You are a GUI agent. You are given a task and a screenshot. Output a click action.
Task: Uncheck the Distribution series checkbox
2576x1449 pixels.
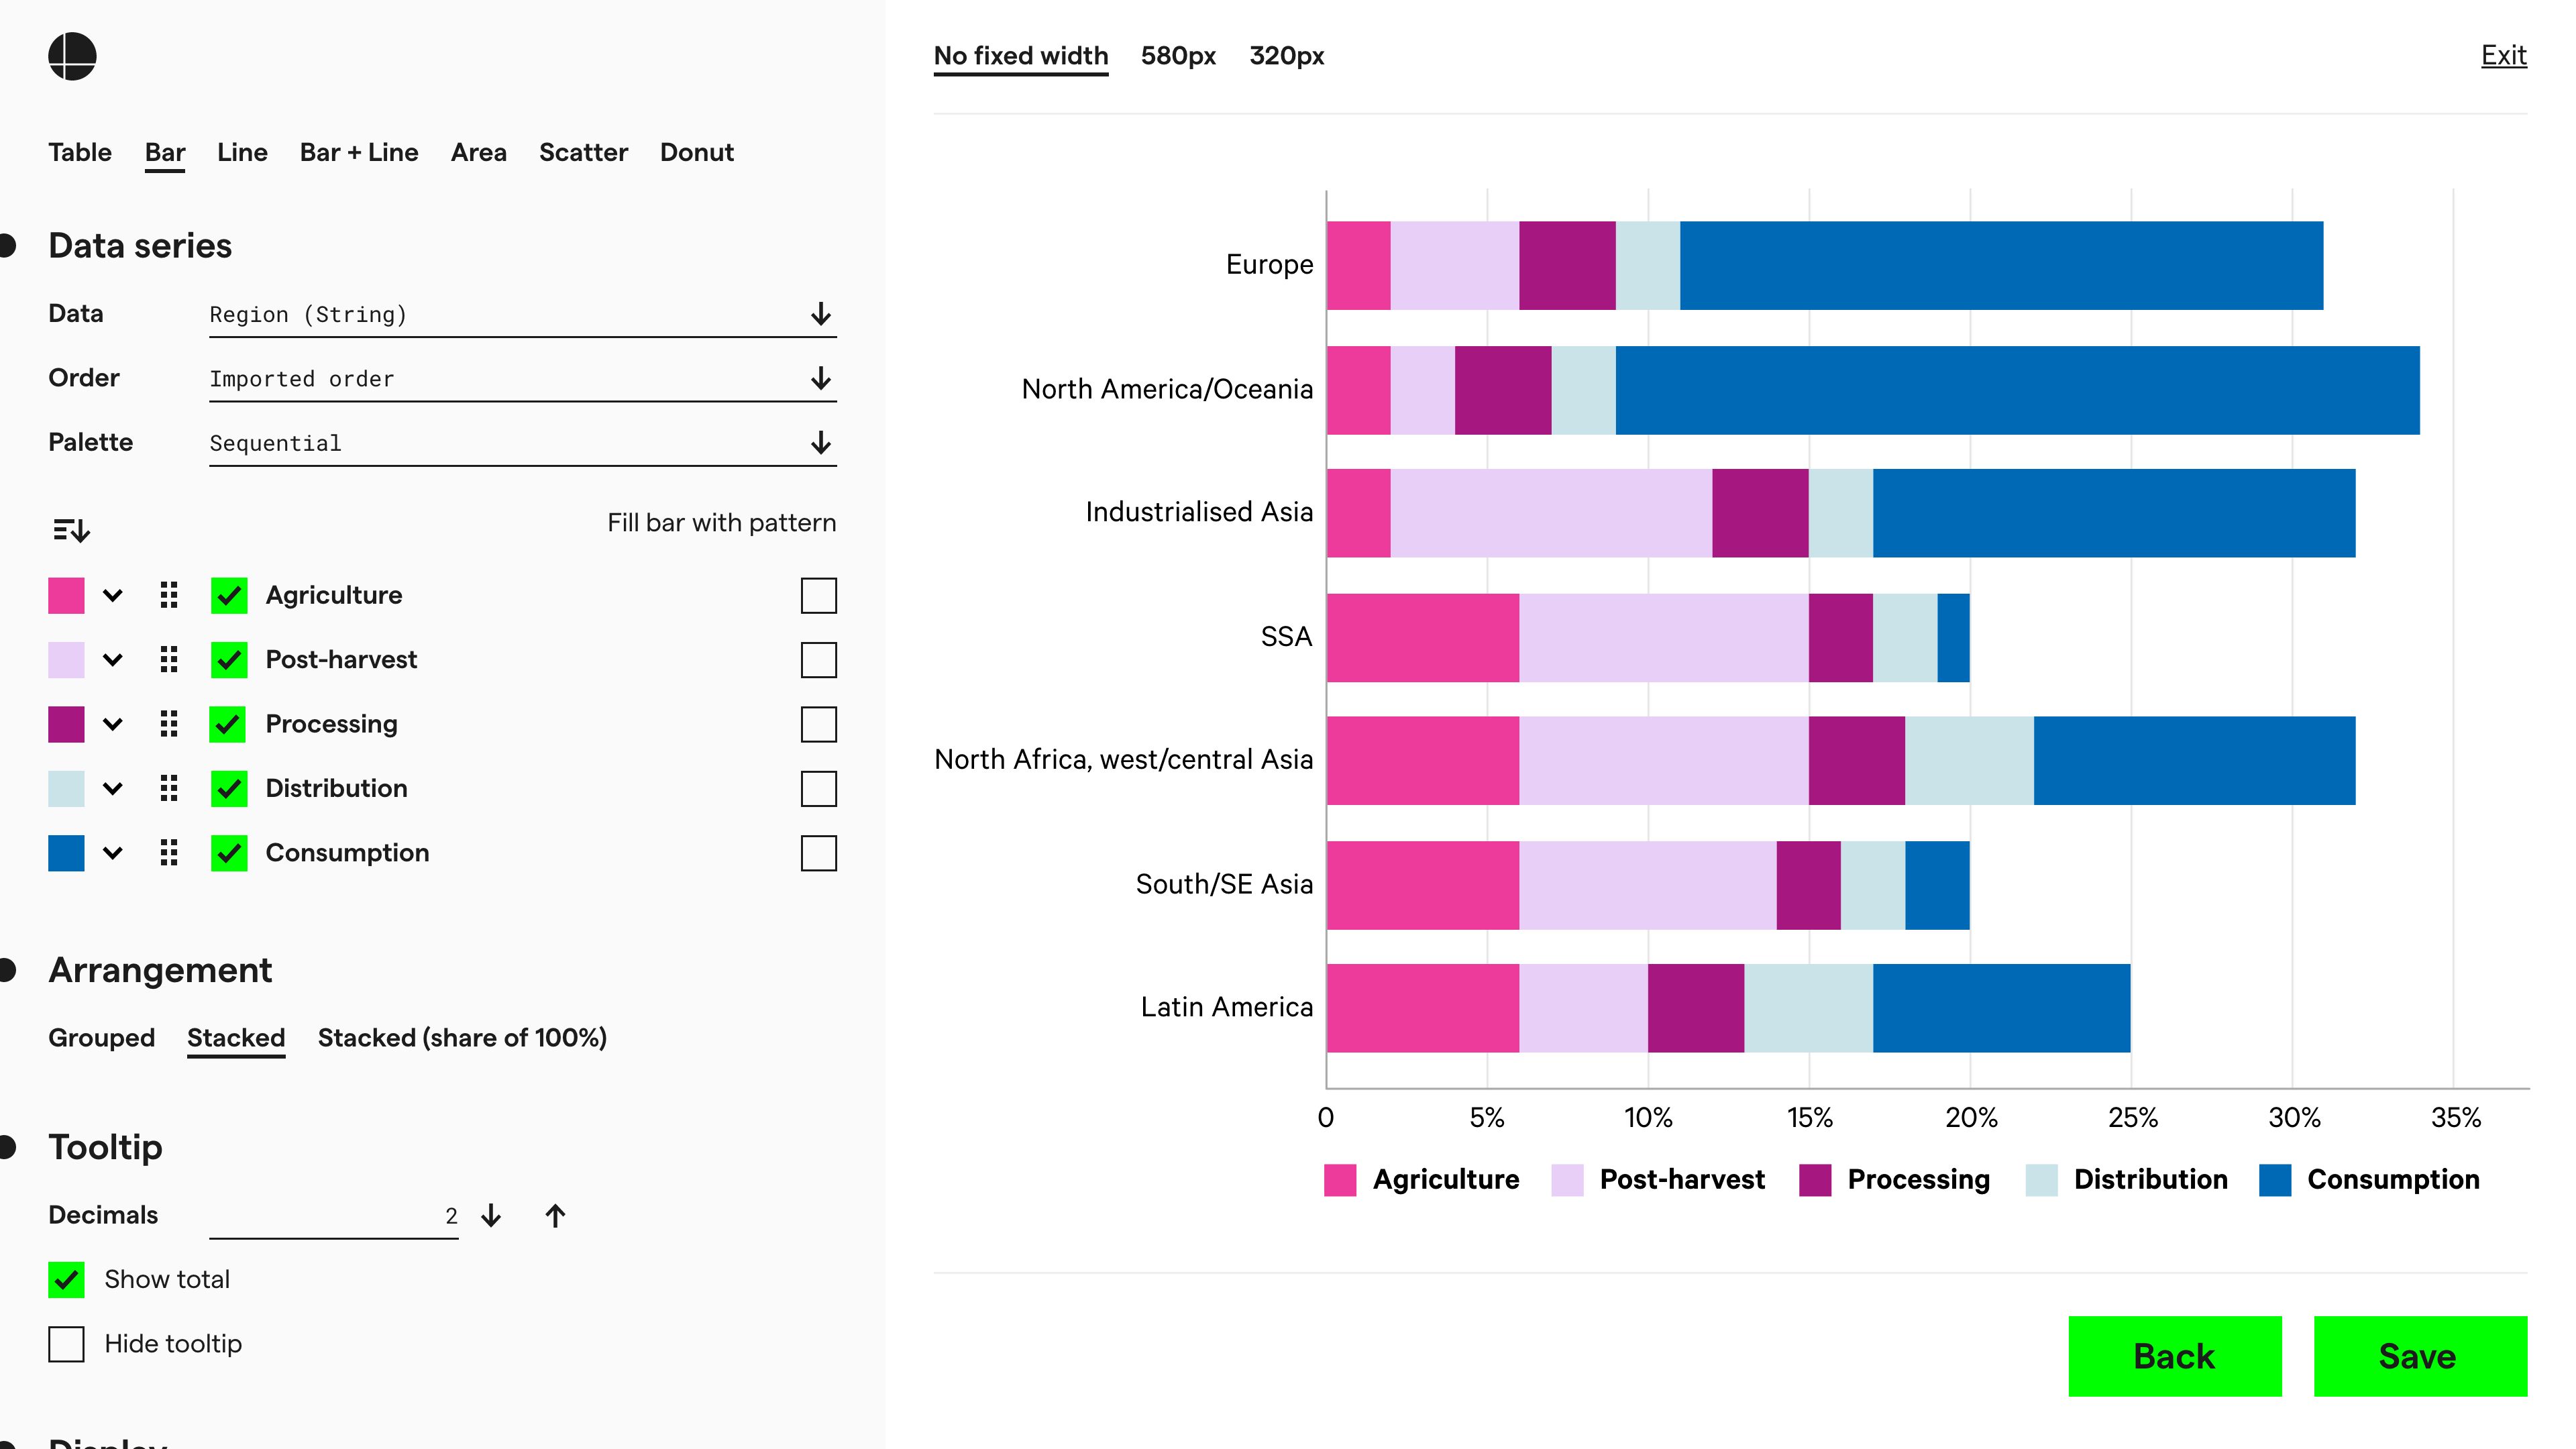pyautogui.click(x=229, y=788)
